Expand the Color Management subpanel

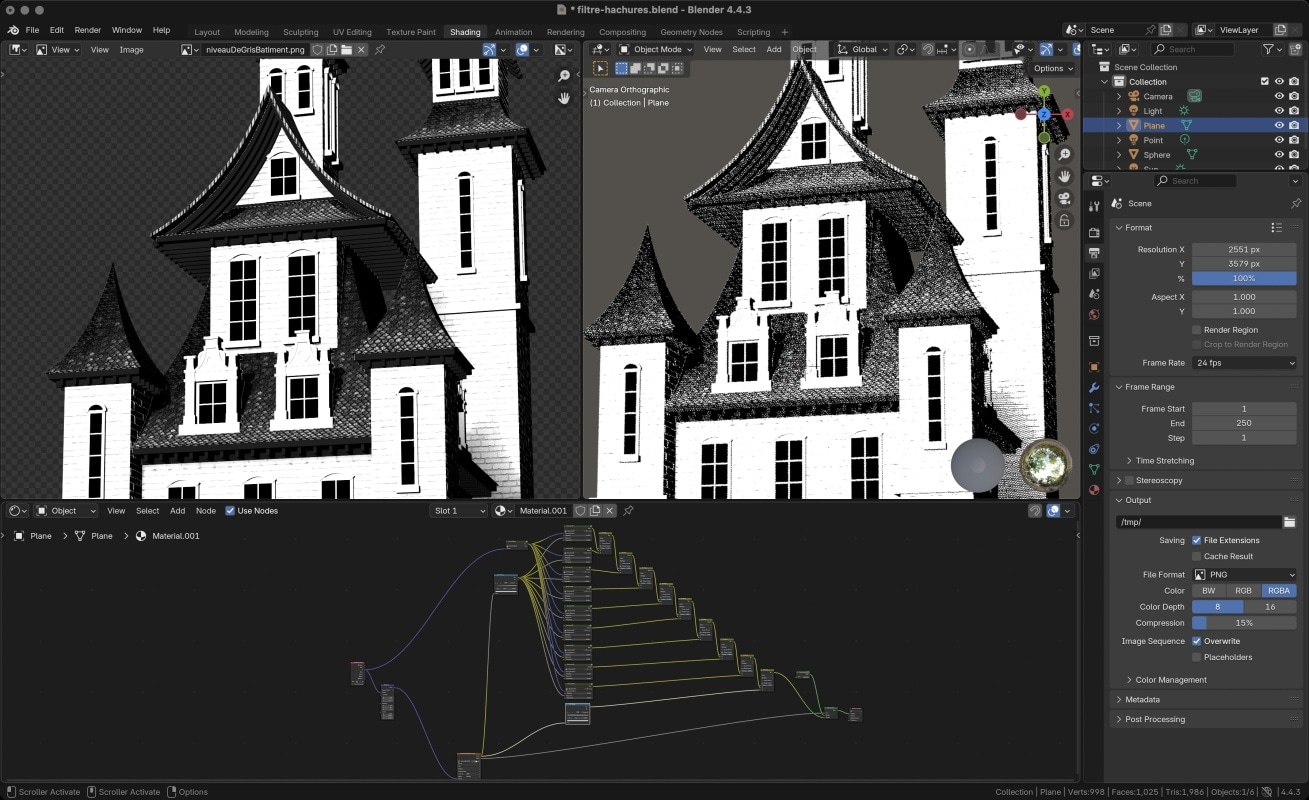pos(1129,680)
